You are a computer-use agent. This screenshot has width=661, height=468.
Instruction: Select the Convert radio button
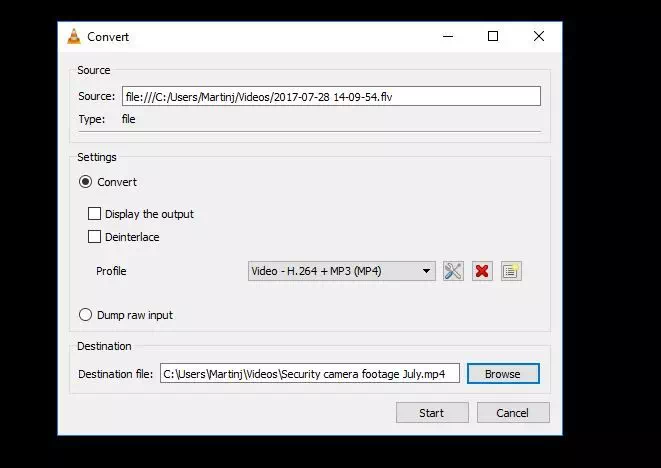click(85, 182)
